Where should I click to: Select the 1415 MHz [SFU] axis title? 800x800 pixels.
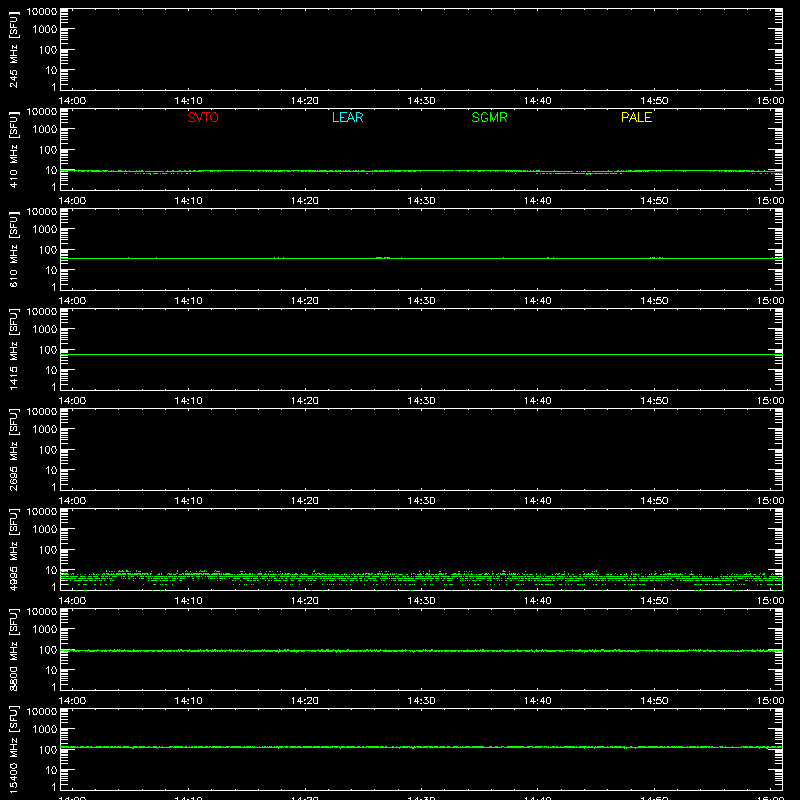click(x=13, y=349)
